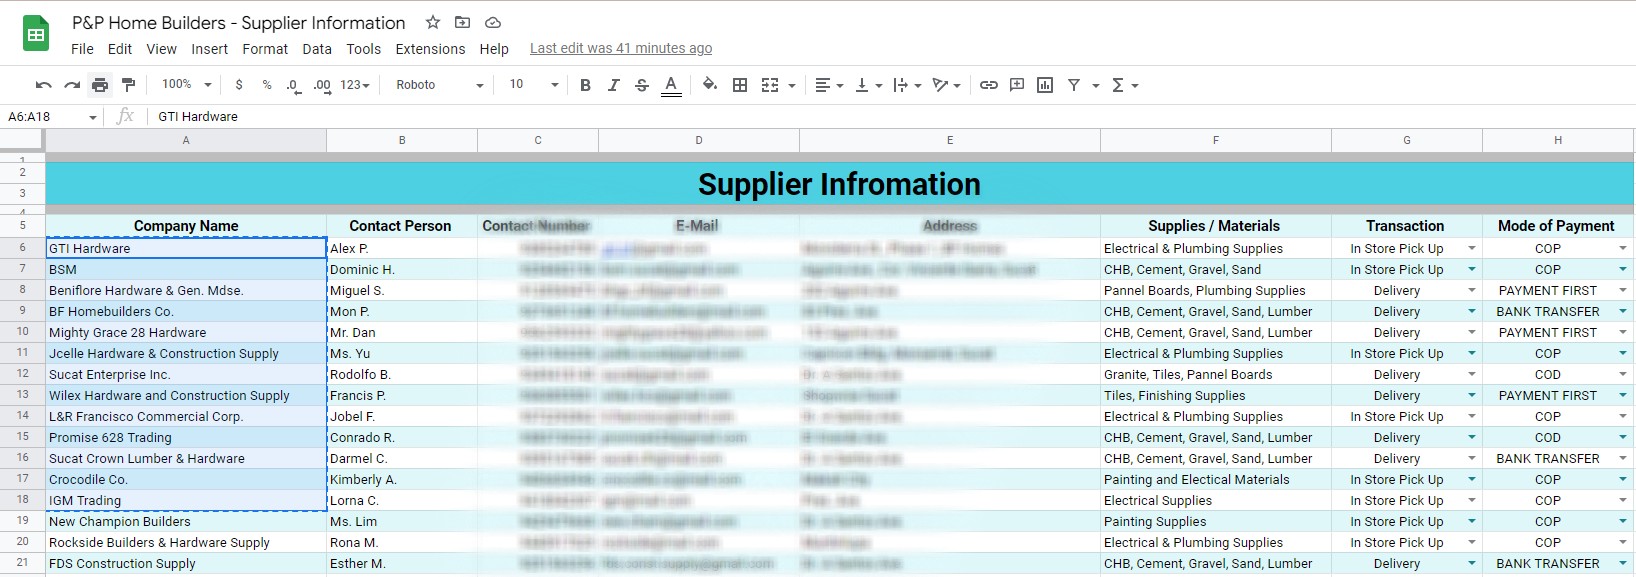The height and width of the screenshot is (577, 1636).
Task: Open the 'Last edit was 41 minutes ago' link
Action: [621, 48]
